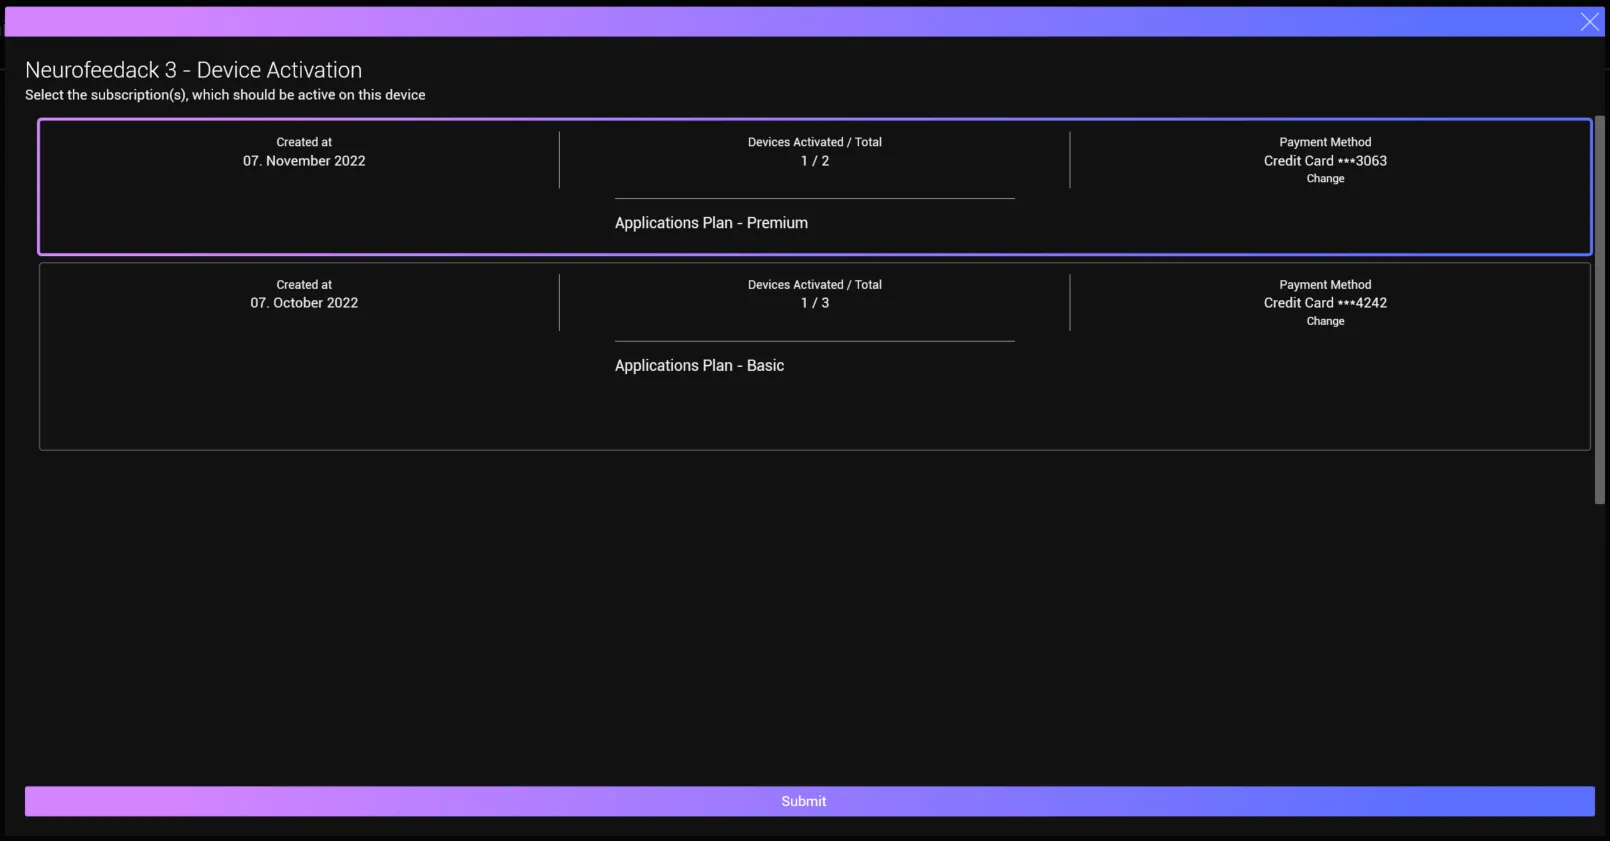Click 'Credit Card ***4242' text
Screen dimensions: 1610x841
1325,303
